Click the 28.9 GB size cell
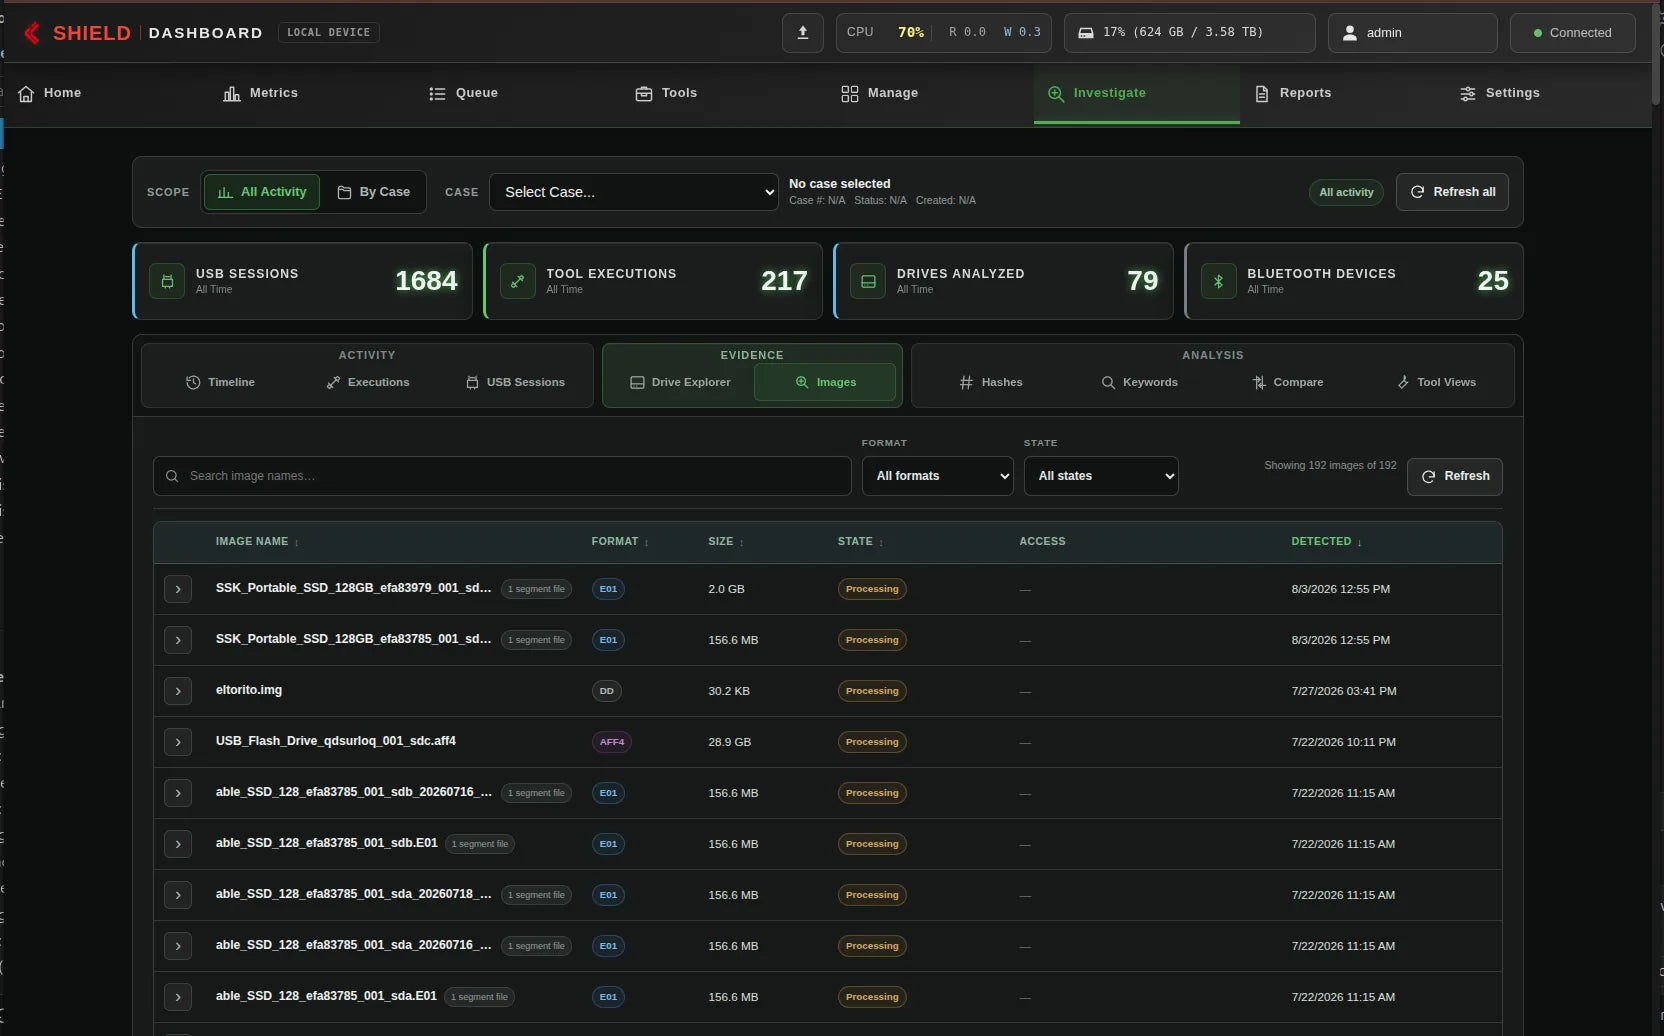1664x1036 pixels. [729, 742]
